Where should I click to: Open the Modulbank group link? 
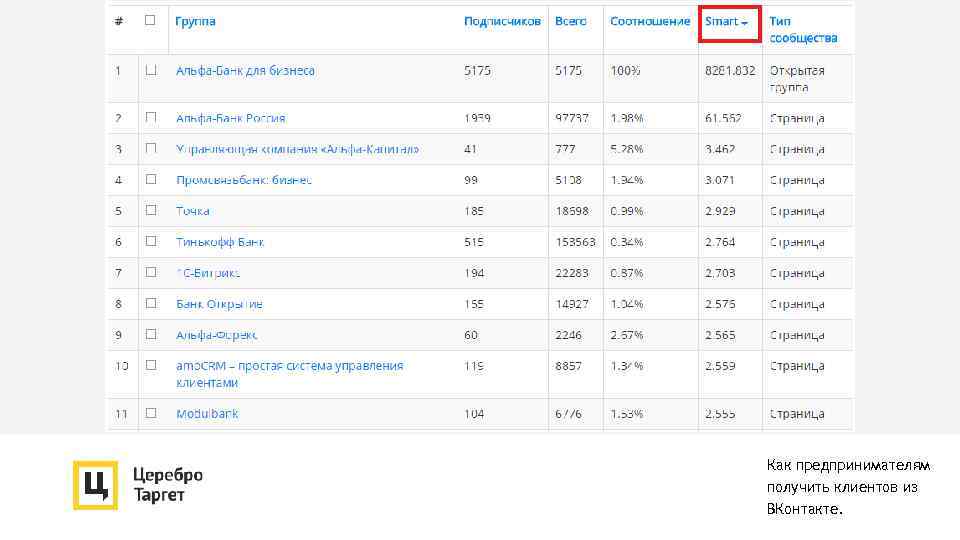point(207,414)
